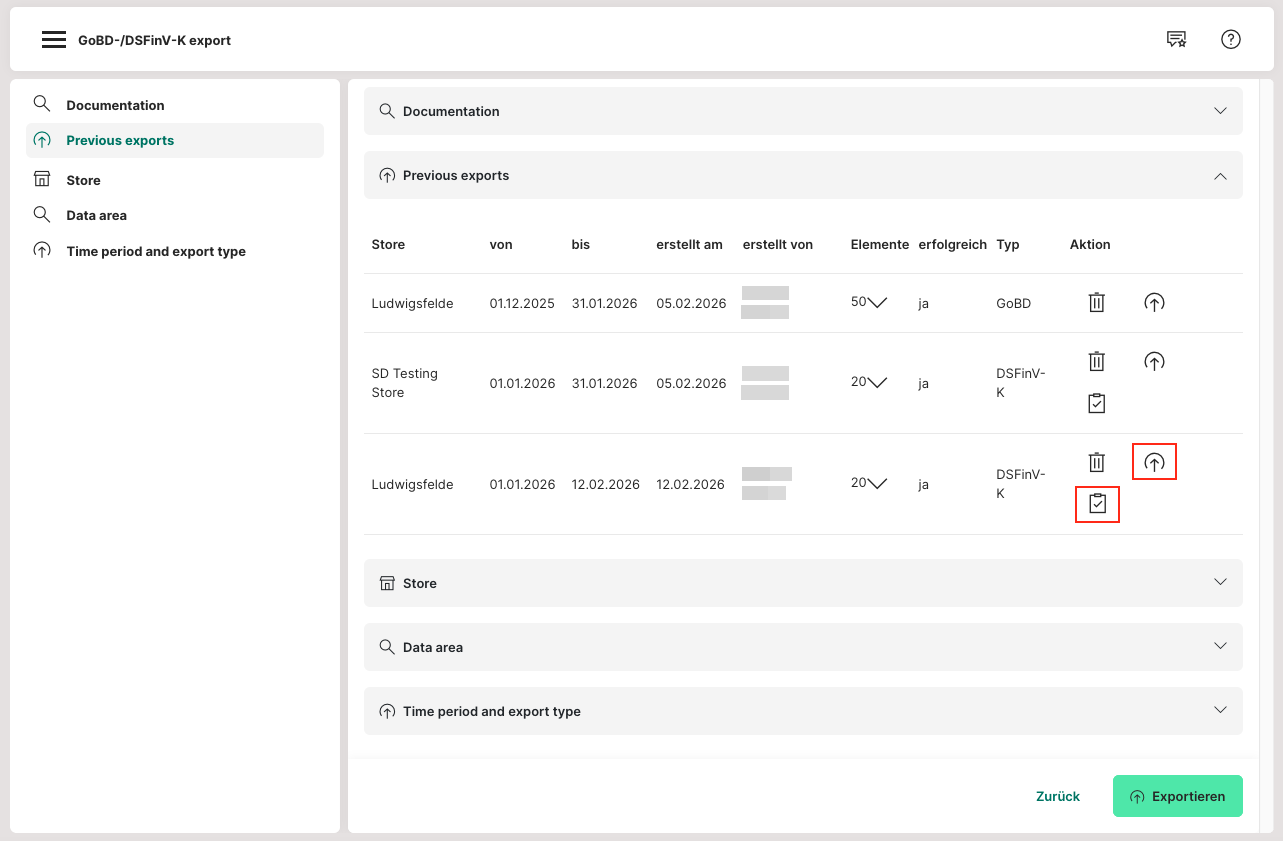
Task: Click the feedback chat icon
Action: 1176,40
